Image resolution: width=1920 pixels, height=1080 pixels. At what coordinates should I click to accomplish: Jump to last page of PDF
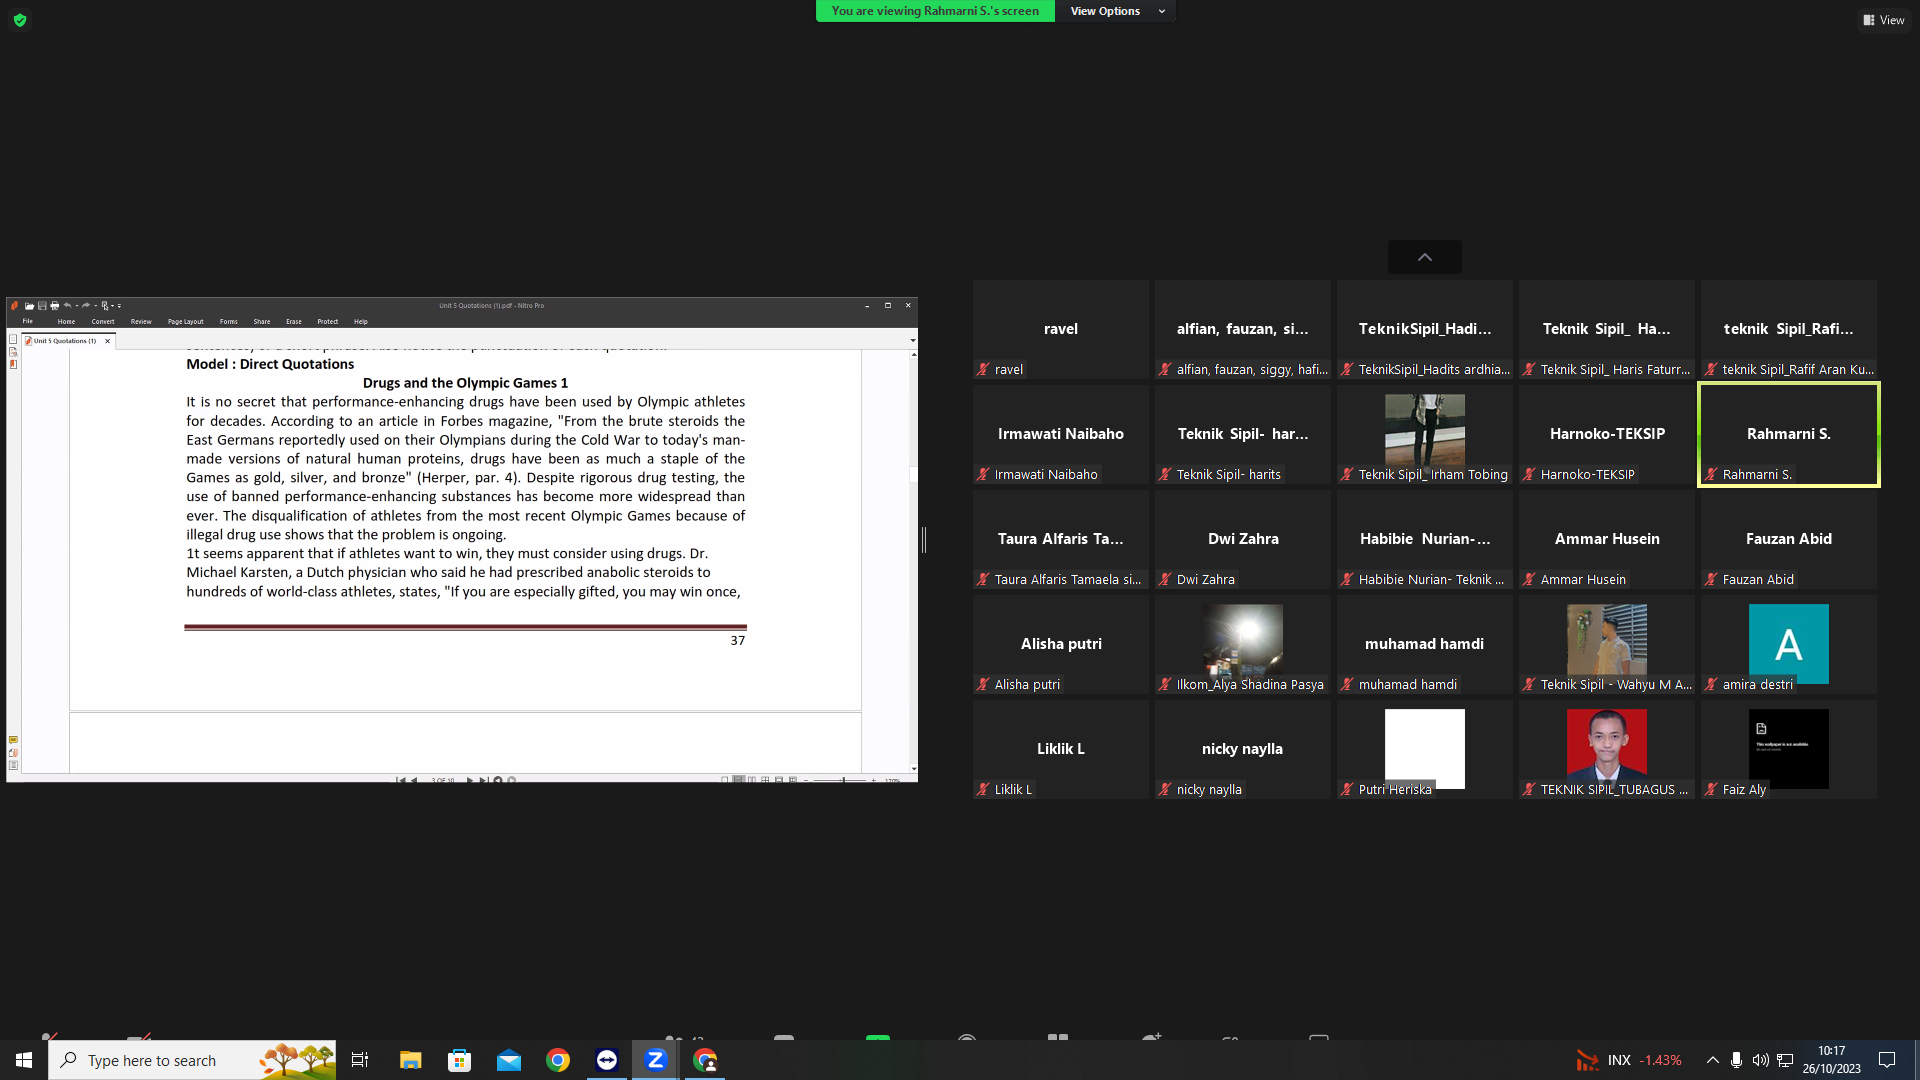pyautogui.click(x=483, y=780)
